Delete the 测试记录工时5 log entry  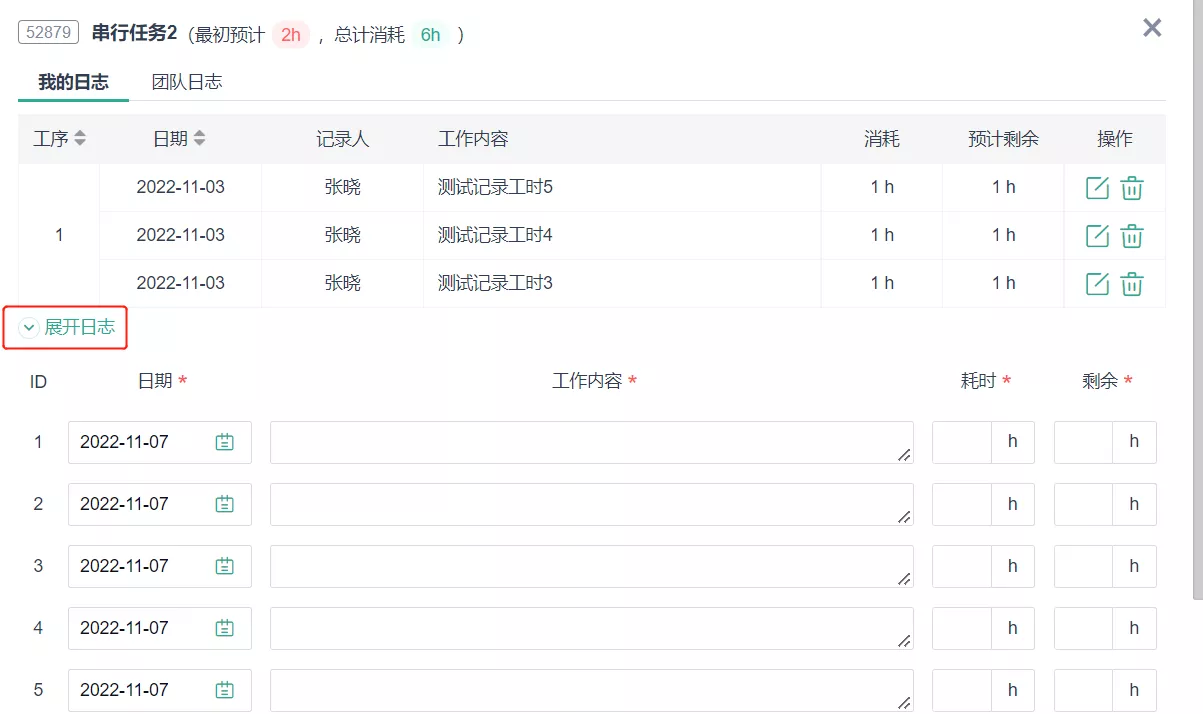1132,188
